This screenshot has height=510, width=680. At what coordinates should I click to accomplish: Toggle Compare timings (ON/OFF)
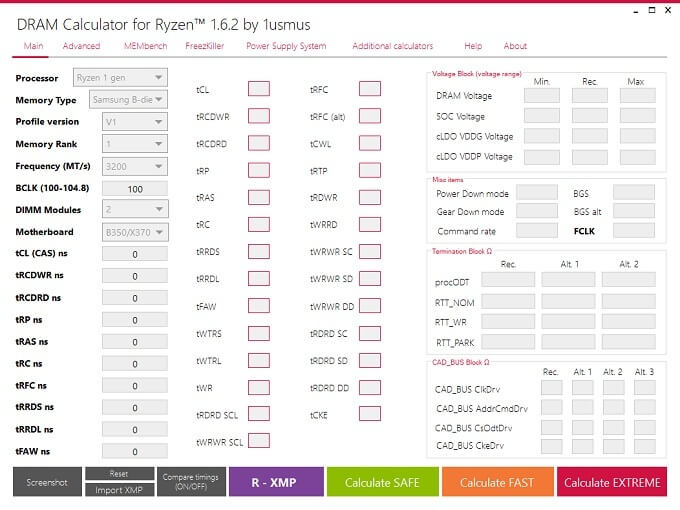pyautogui.click(x=191, y=482)
